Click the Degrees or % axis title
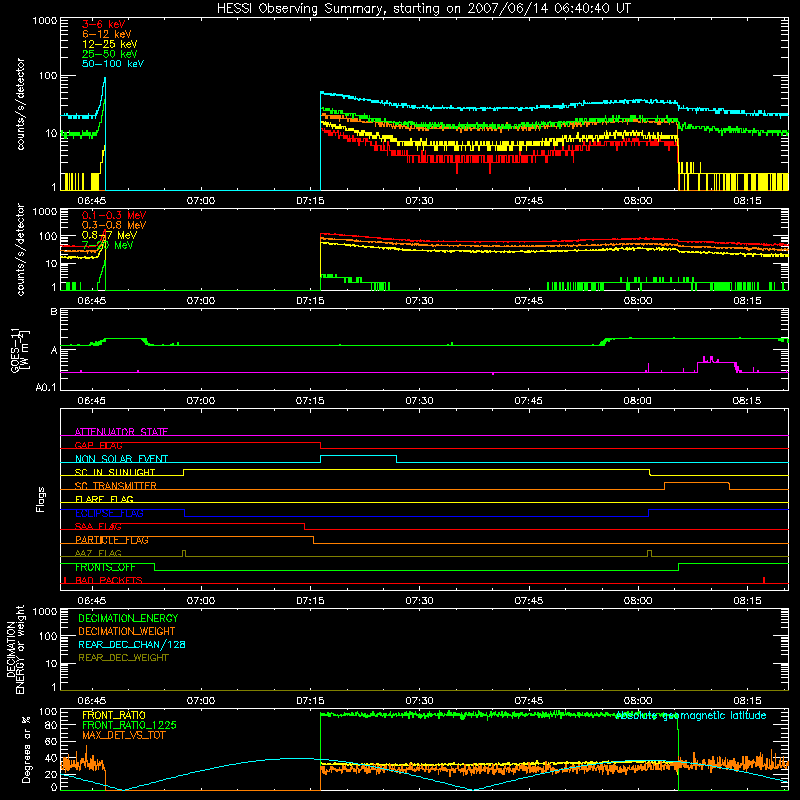Image resolution: width=800 pixels, height=800 pixels. pos(26,749)
